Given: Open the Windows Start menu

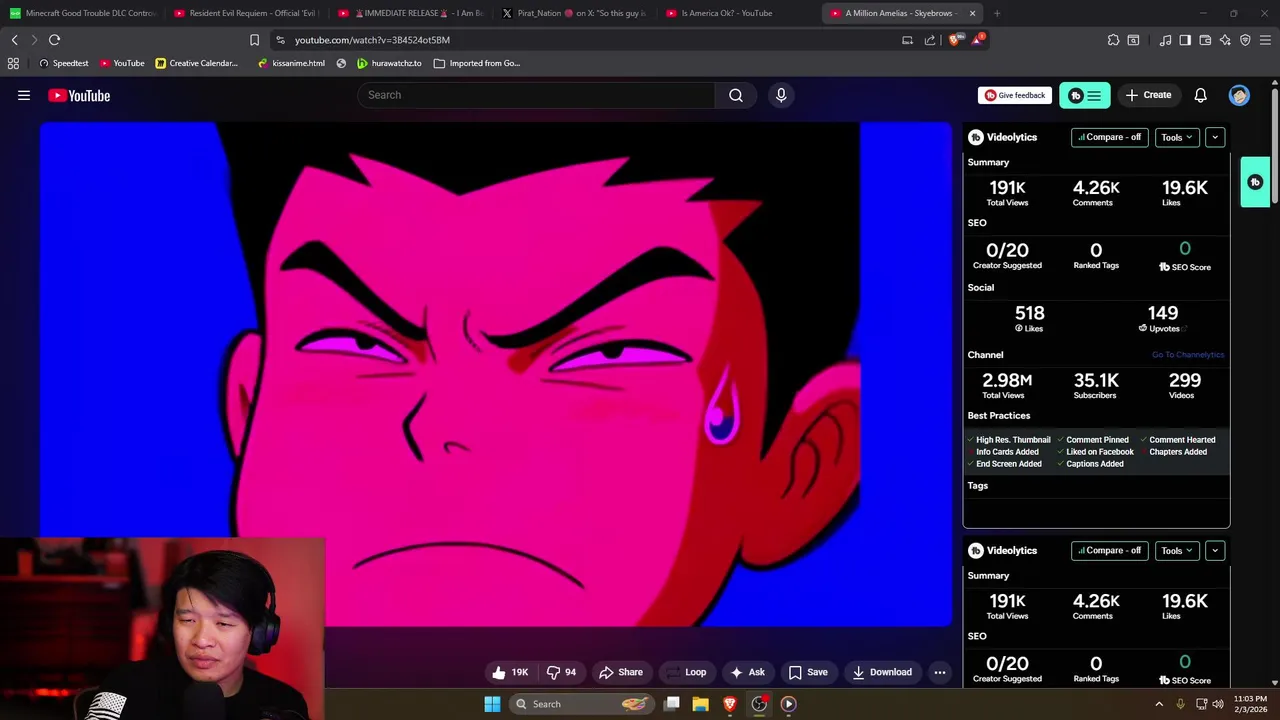Looking at the screenshot, I should pyautogui.click(x=492, y=704).
